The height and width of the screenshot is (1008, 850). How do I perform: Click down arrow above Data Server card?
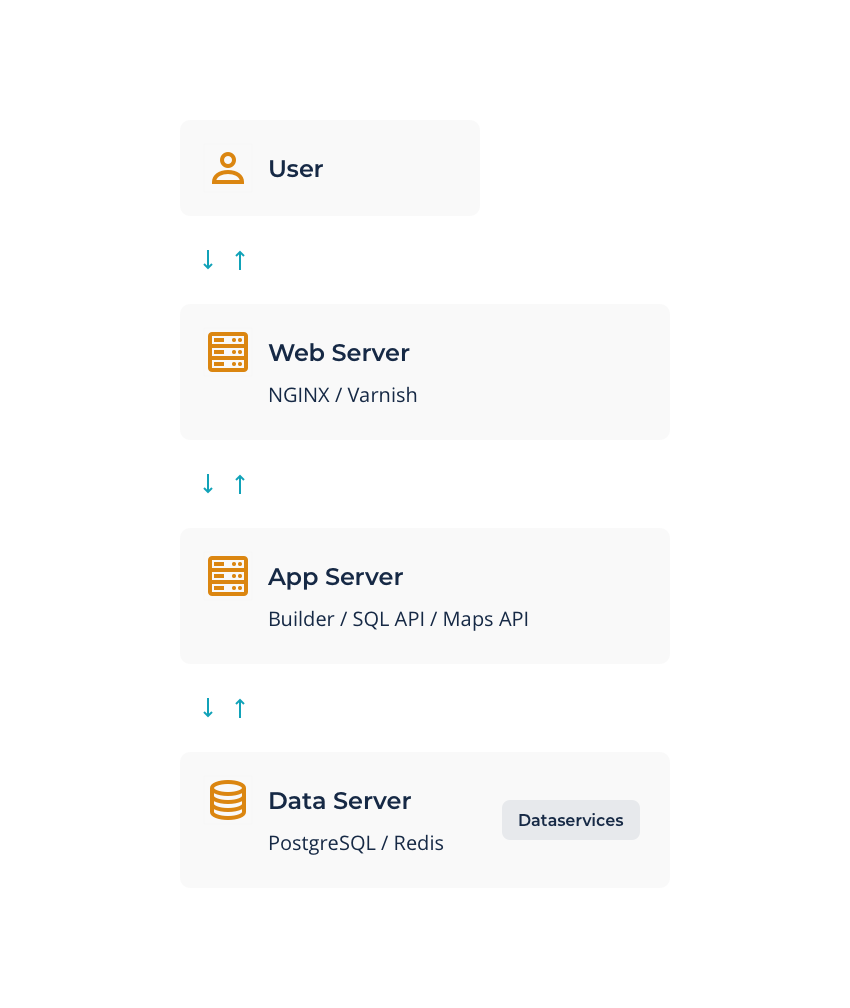point(208,708)
